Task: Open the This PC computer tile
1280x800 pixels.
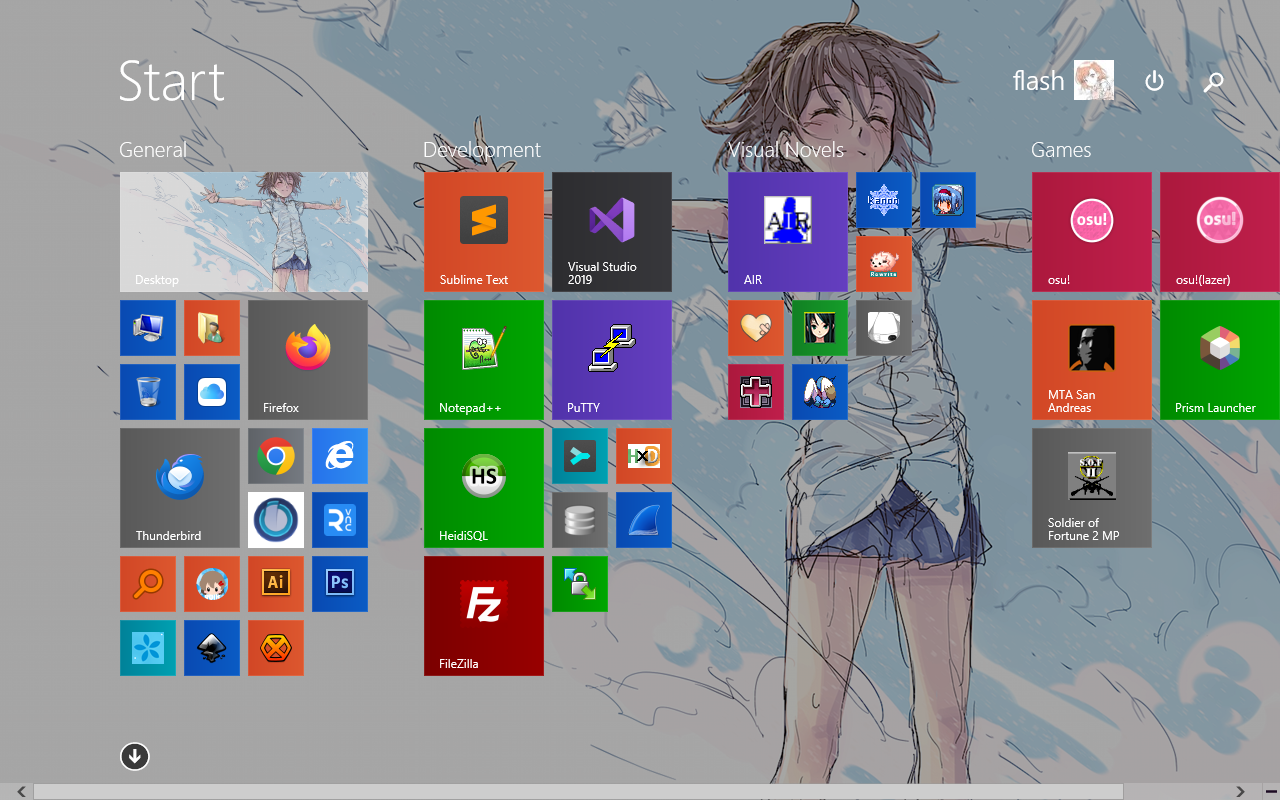Action: [148, 328]
